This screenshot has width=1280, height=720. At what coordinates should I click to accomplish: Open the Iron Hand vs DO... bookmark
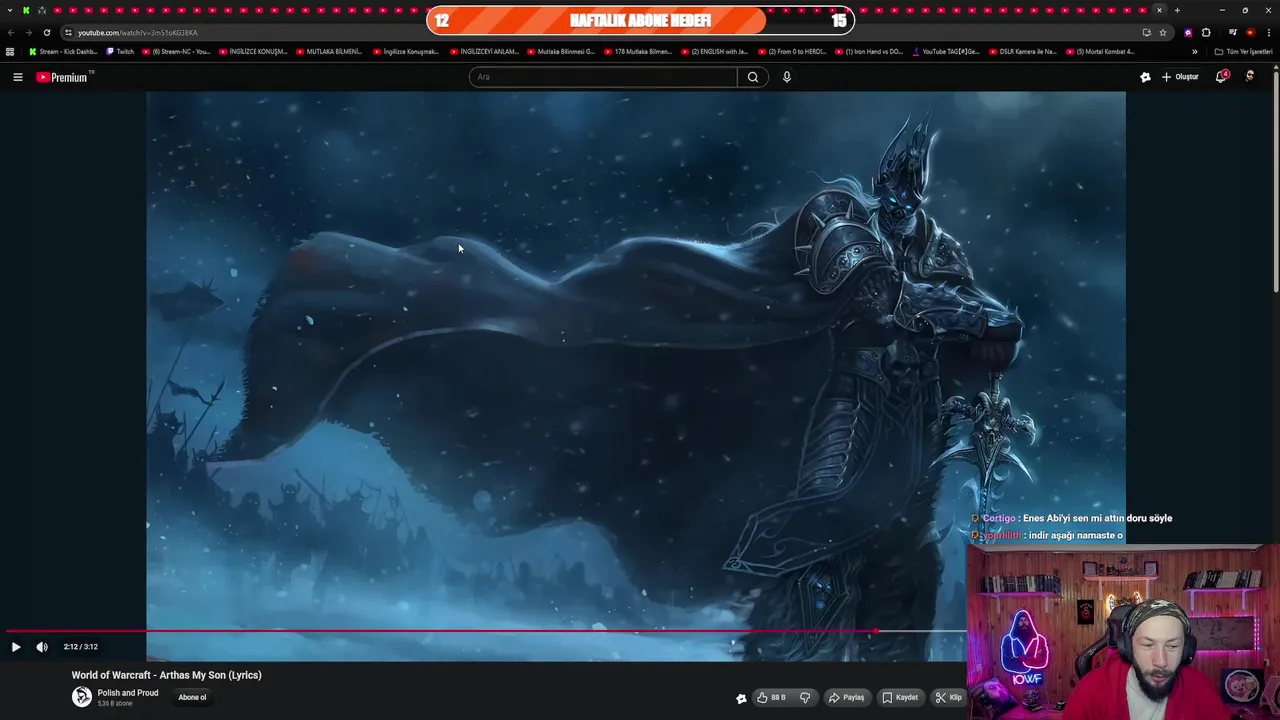868,52
